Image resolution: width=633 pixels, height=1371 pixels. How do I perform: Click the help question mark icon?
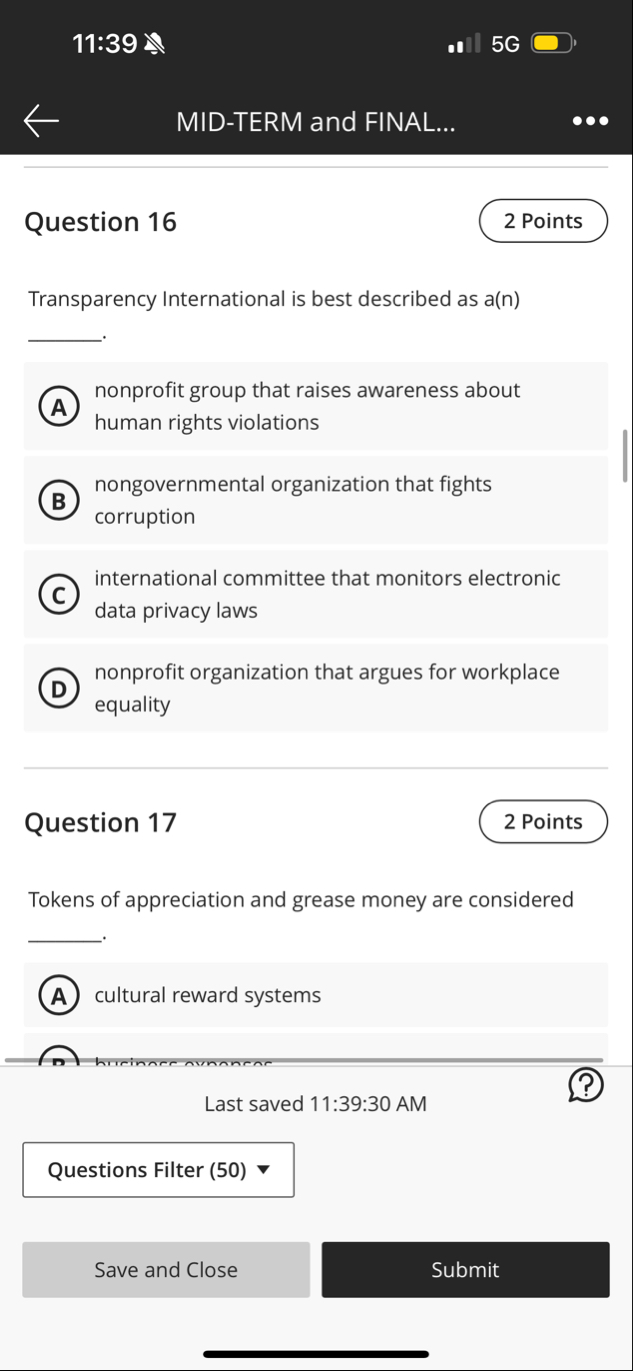pyautogui.click(x=586, y=1086)
